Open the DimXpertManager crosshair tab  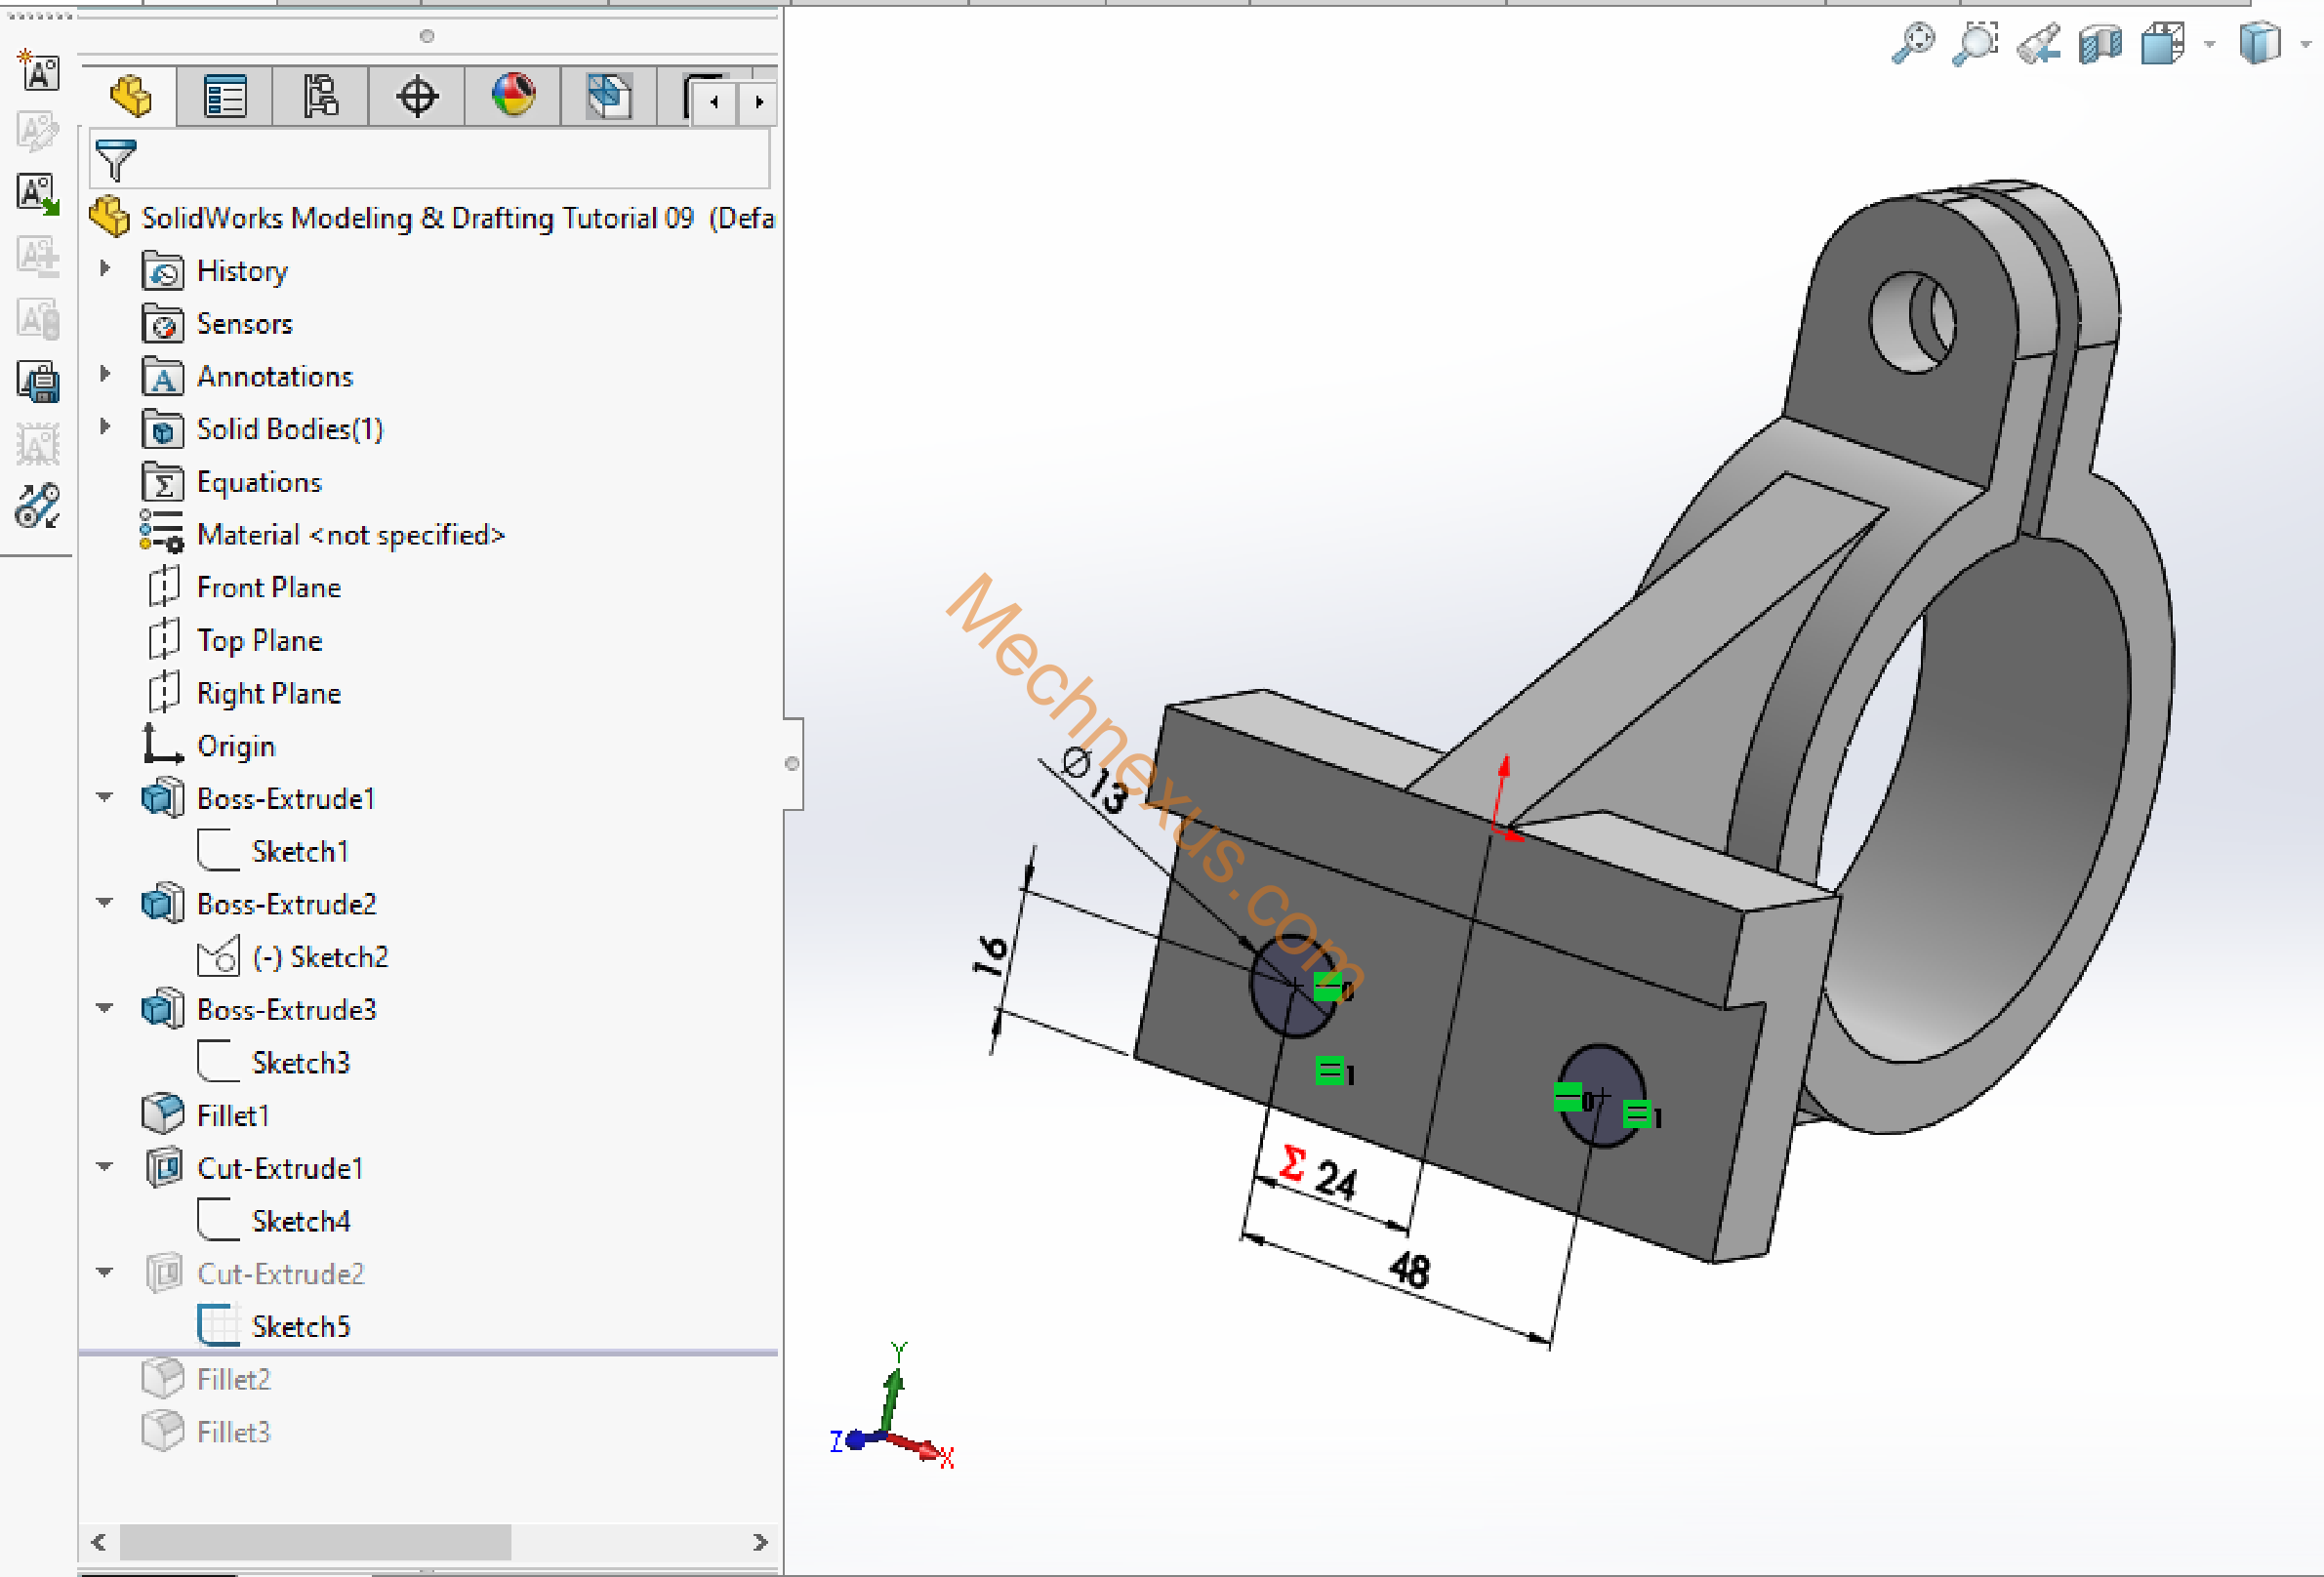417,97
